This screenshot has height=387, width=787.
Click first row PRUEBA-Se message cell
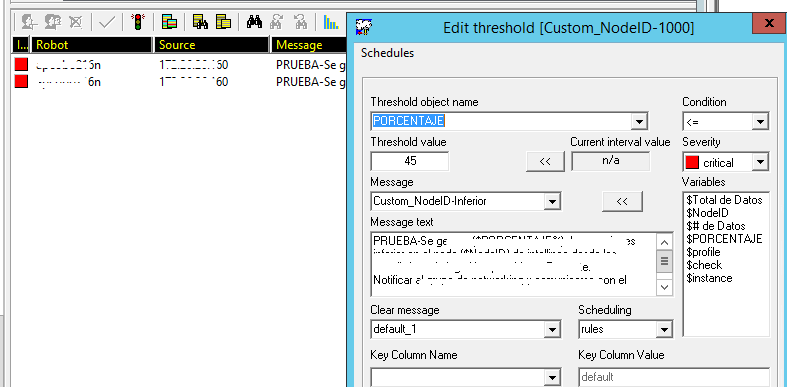[310, 65]
